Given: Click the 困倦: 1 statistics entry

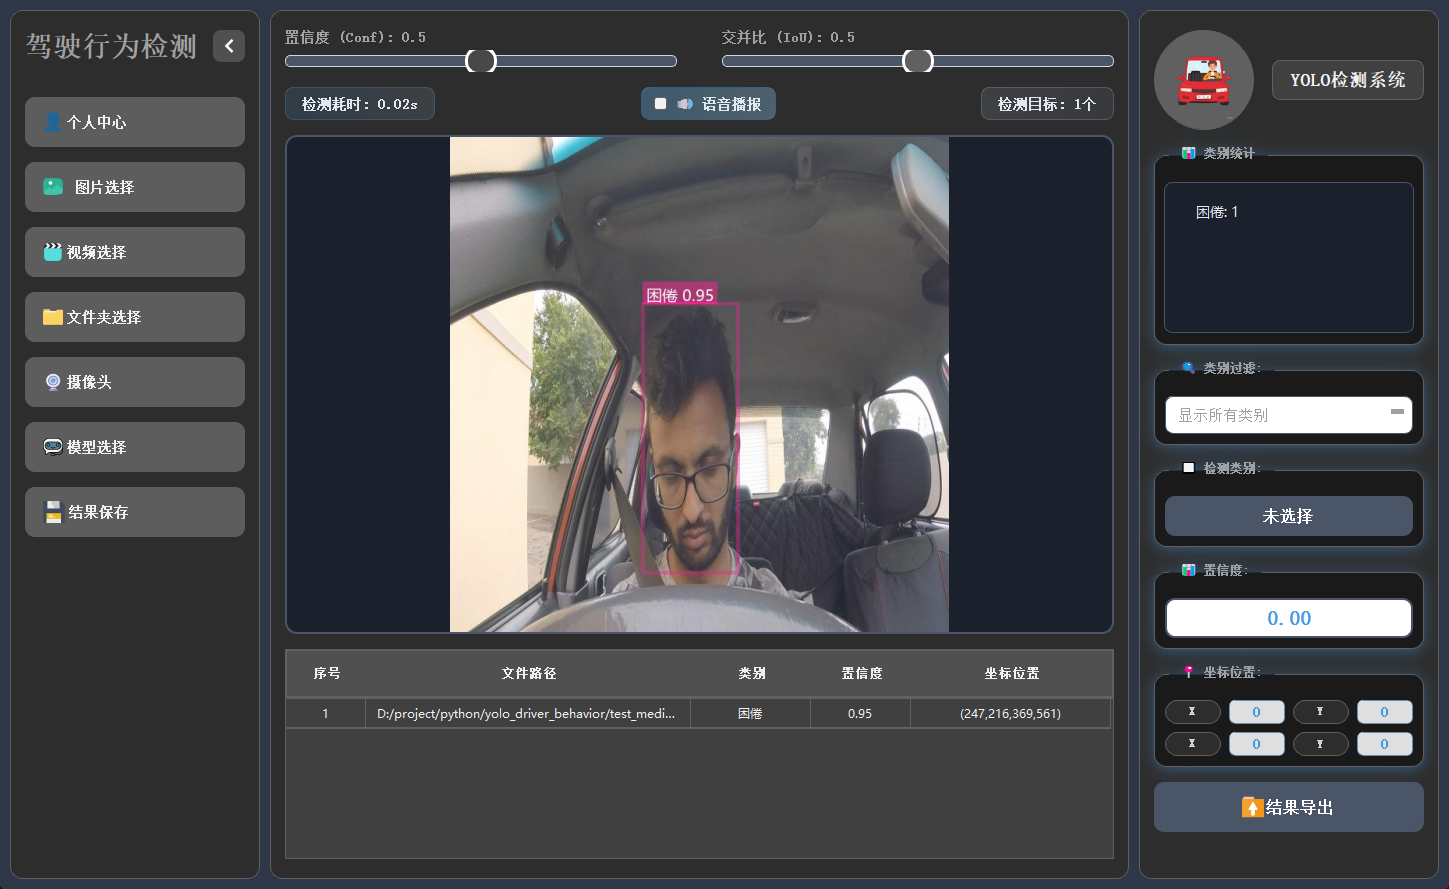Looking at the screenshot, I should (1217, 212).
